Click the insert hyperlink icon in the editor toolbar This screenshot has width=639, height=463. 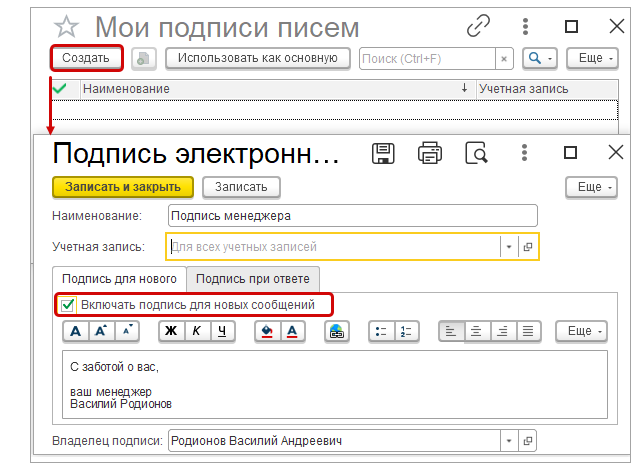[336, 331]
